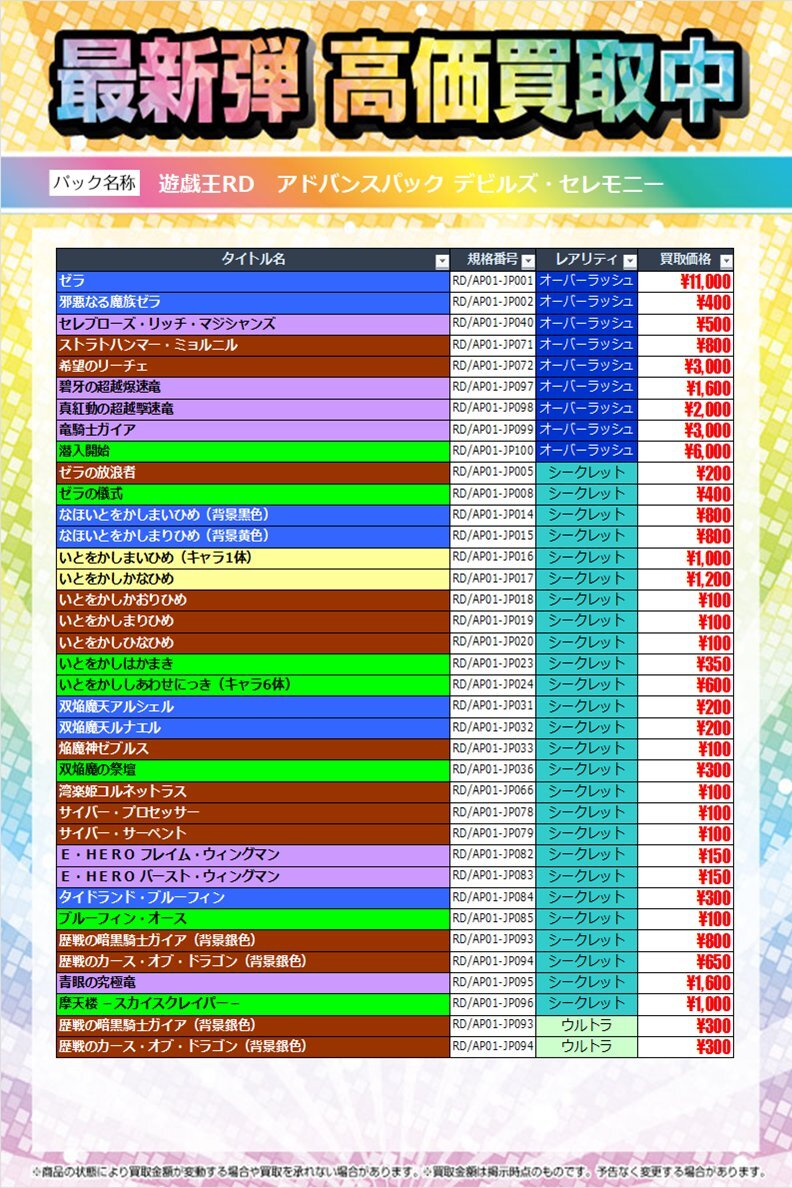Click the 双焔魔天ルナエル cell

tap(253, 727)
